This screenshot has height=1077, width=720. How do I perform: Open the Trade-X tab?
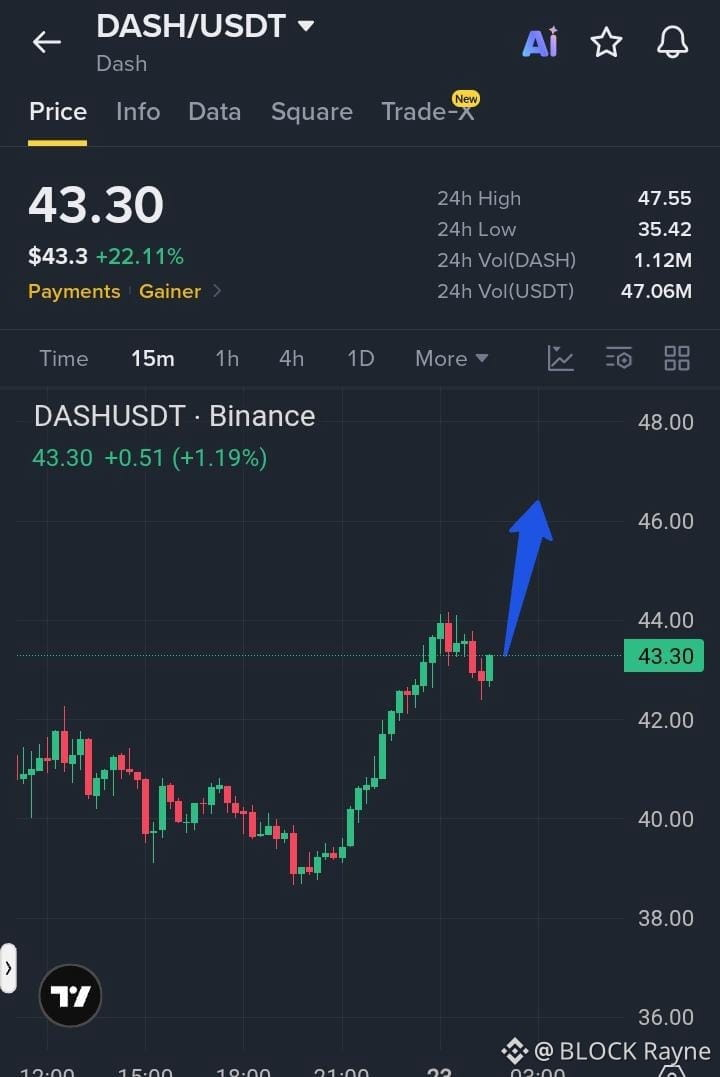pyautogui.click(x=429, y=111)
